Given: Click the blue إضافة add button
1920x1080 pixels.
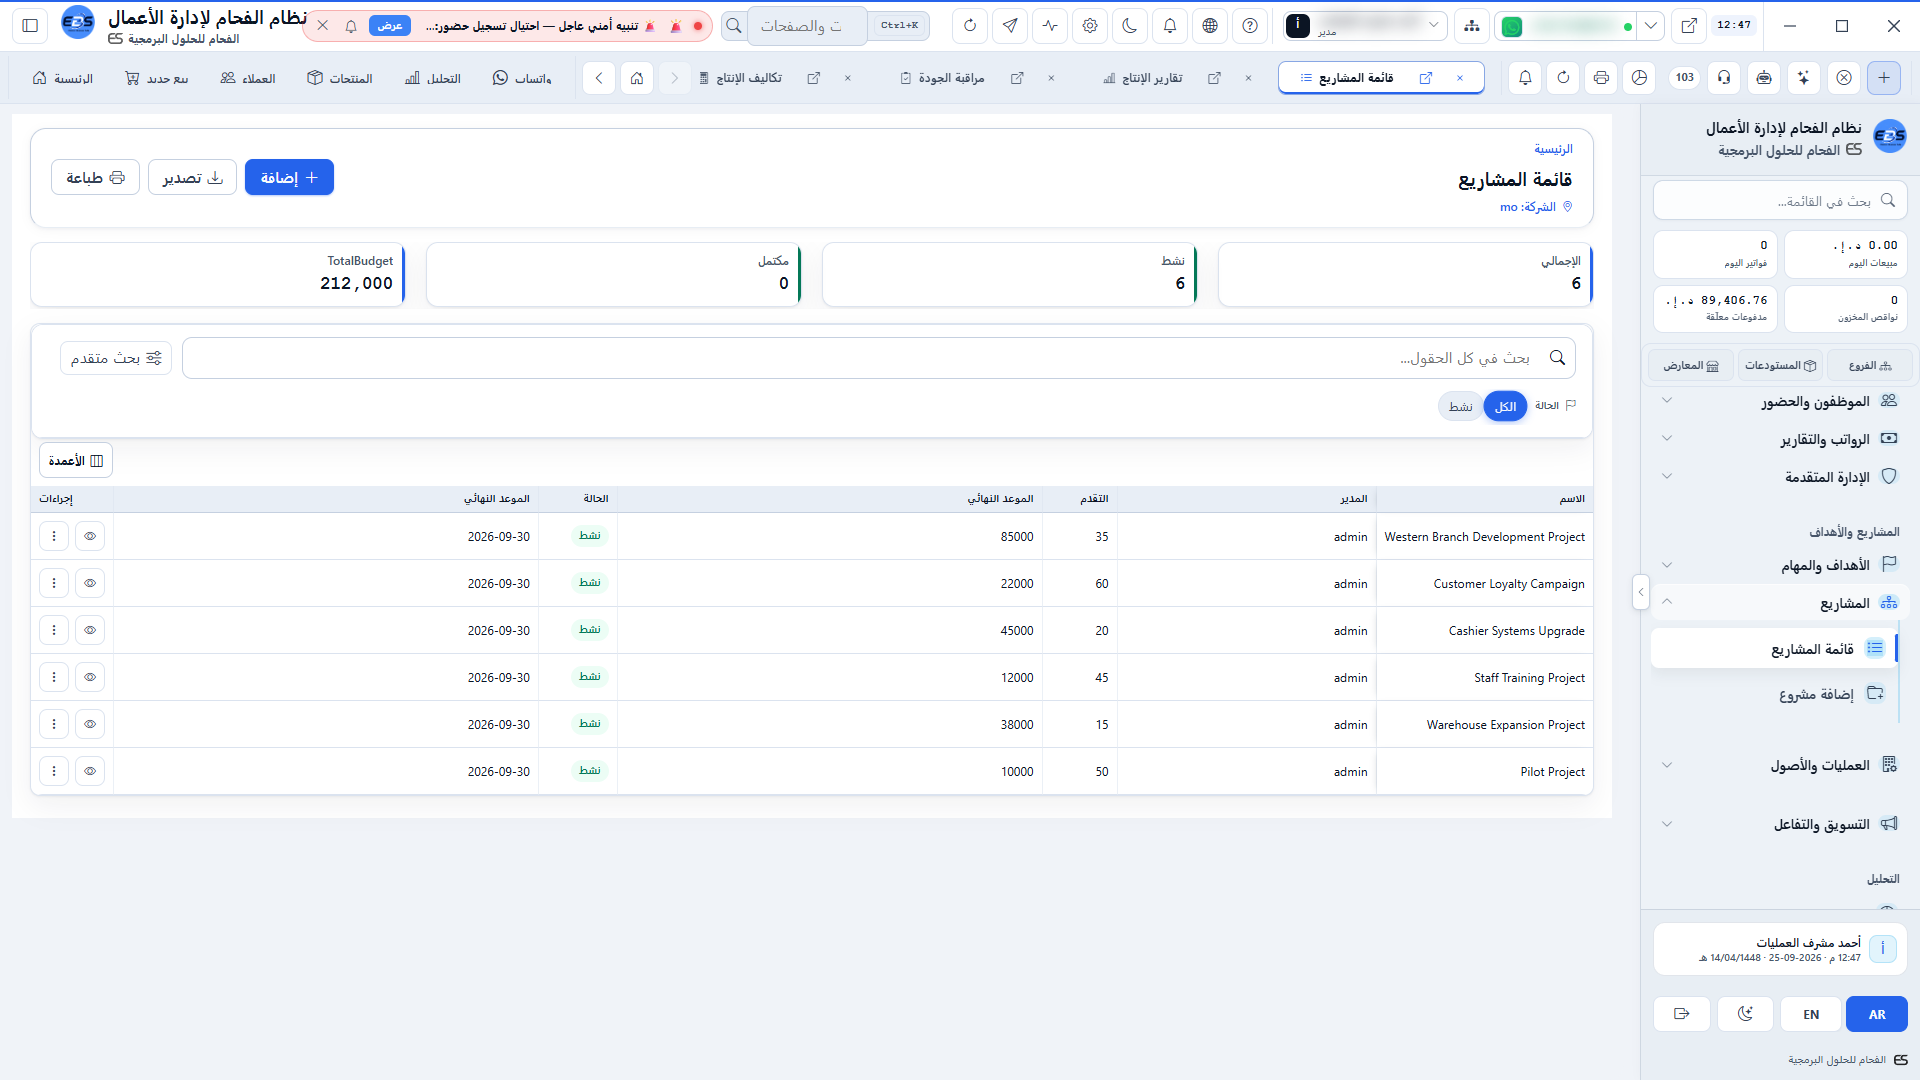Looking at the screenshot, I should click(x=289, y=178).
